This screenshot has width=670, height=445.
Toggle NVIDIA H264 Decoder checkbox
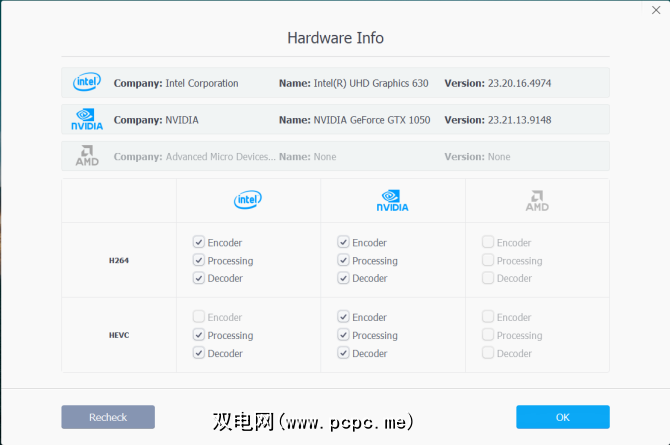pos(343,278)
